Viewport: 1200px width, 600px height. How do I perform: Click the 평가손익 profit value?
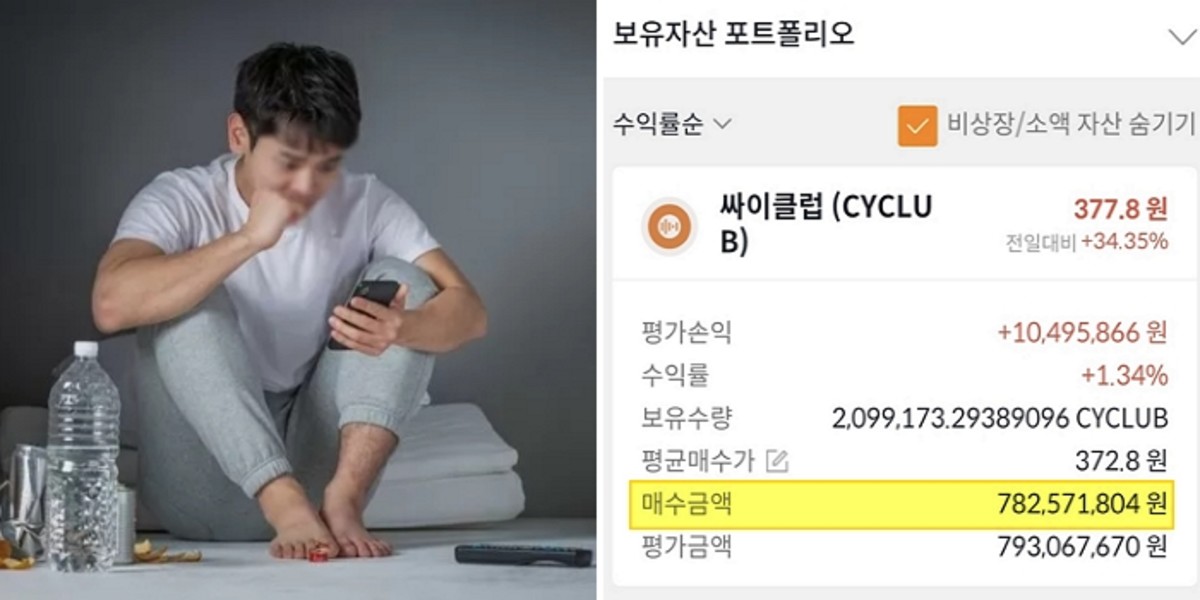pyautogui.click(x=1083, y=333)
